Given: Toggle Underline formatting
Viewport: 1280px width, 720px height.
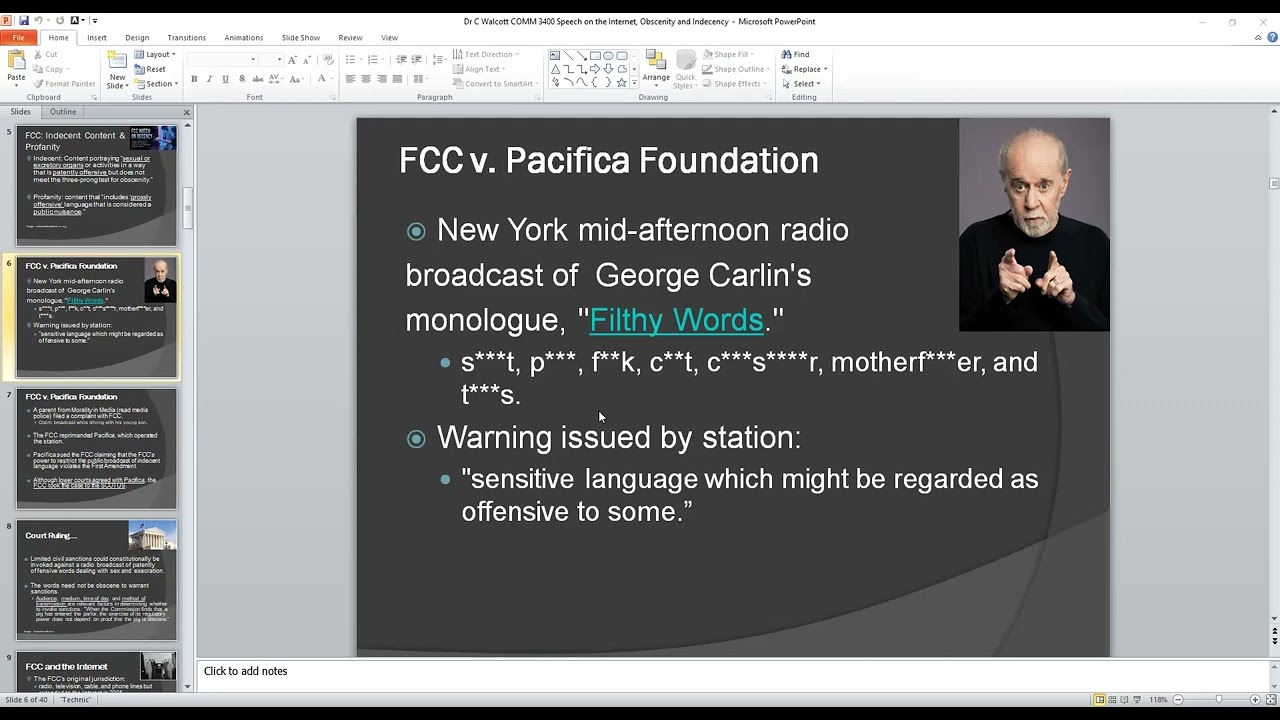Looking at the screenshot, I should pos(225,79).
